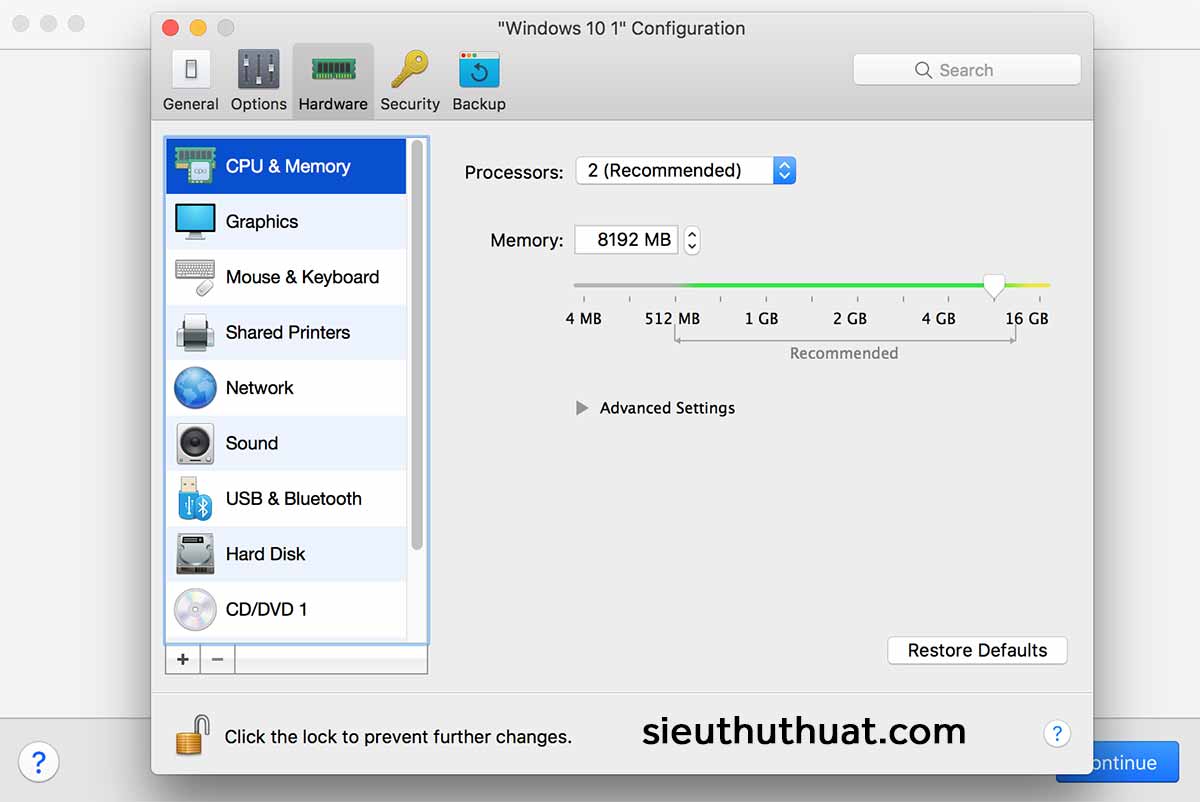The height and width of the screenshot is (802, 1200).
Task: Select Hard Disk list entry
Action: pos(286,554)
